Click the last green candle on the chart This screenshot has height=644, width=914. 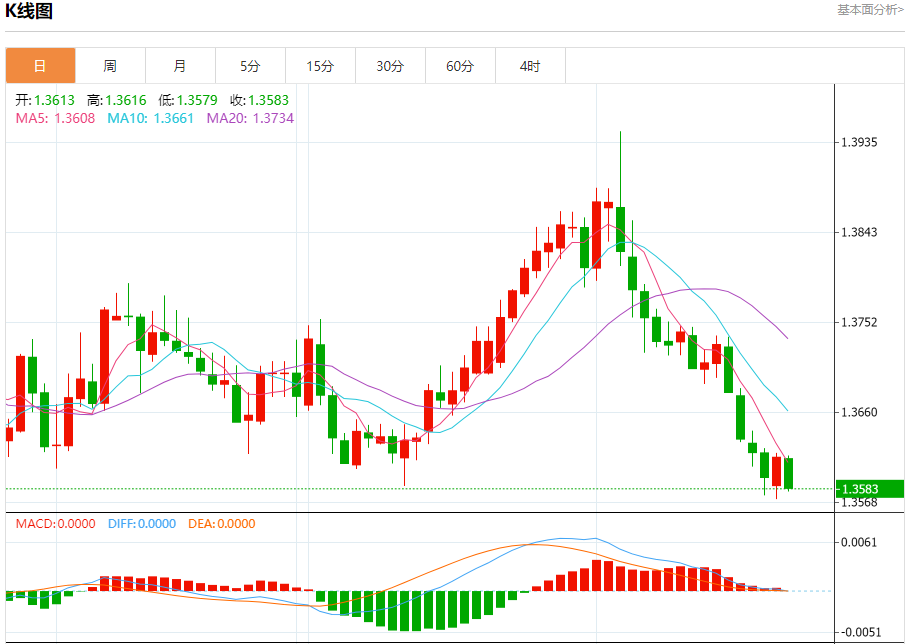789,473
